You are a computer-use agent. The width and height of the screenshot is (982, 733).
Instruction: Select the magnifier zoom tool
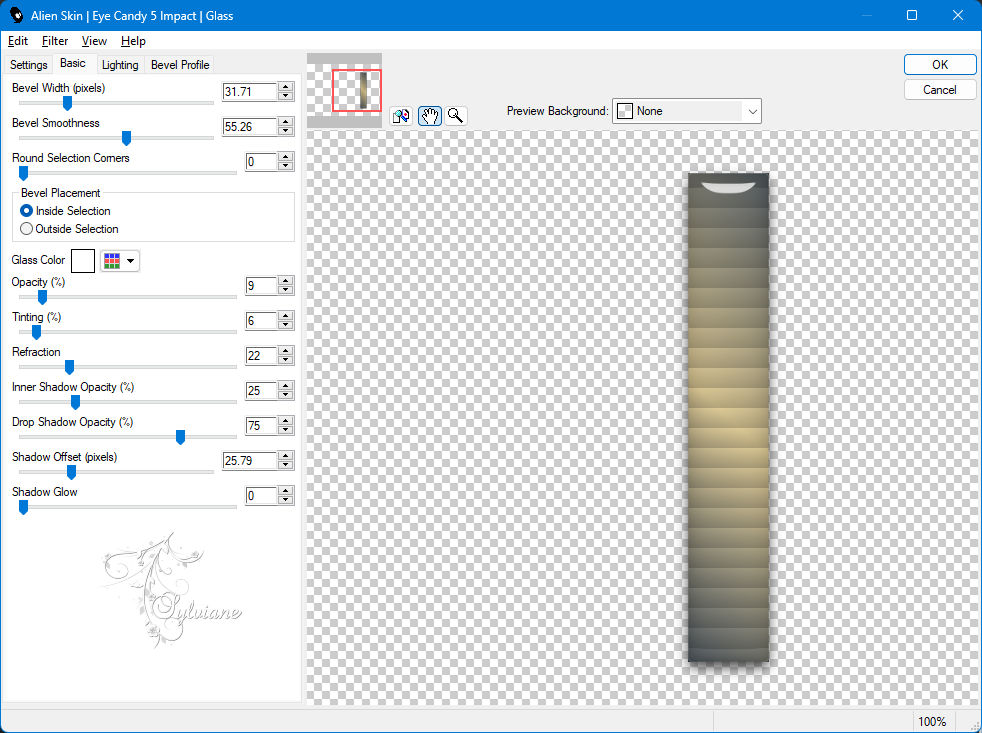point(456,116)
